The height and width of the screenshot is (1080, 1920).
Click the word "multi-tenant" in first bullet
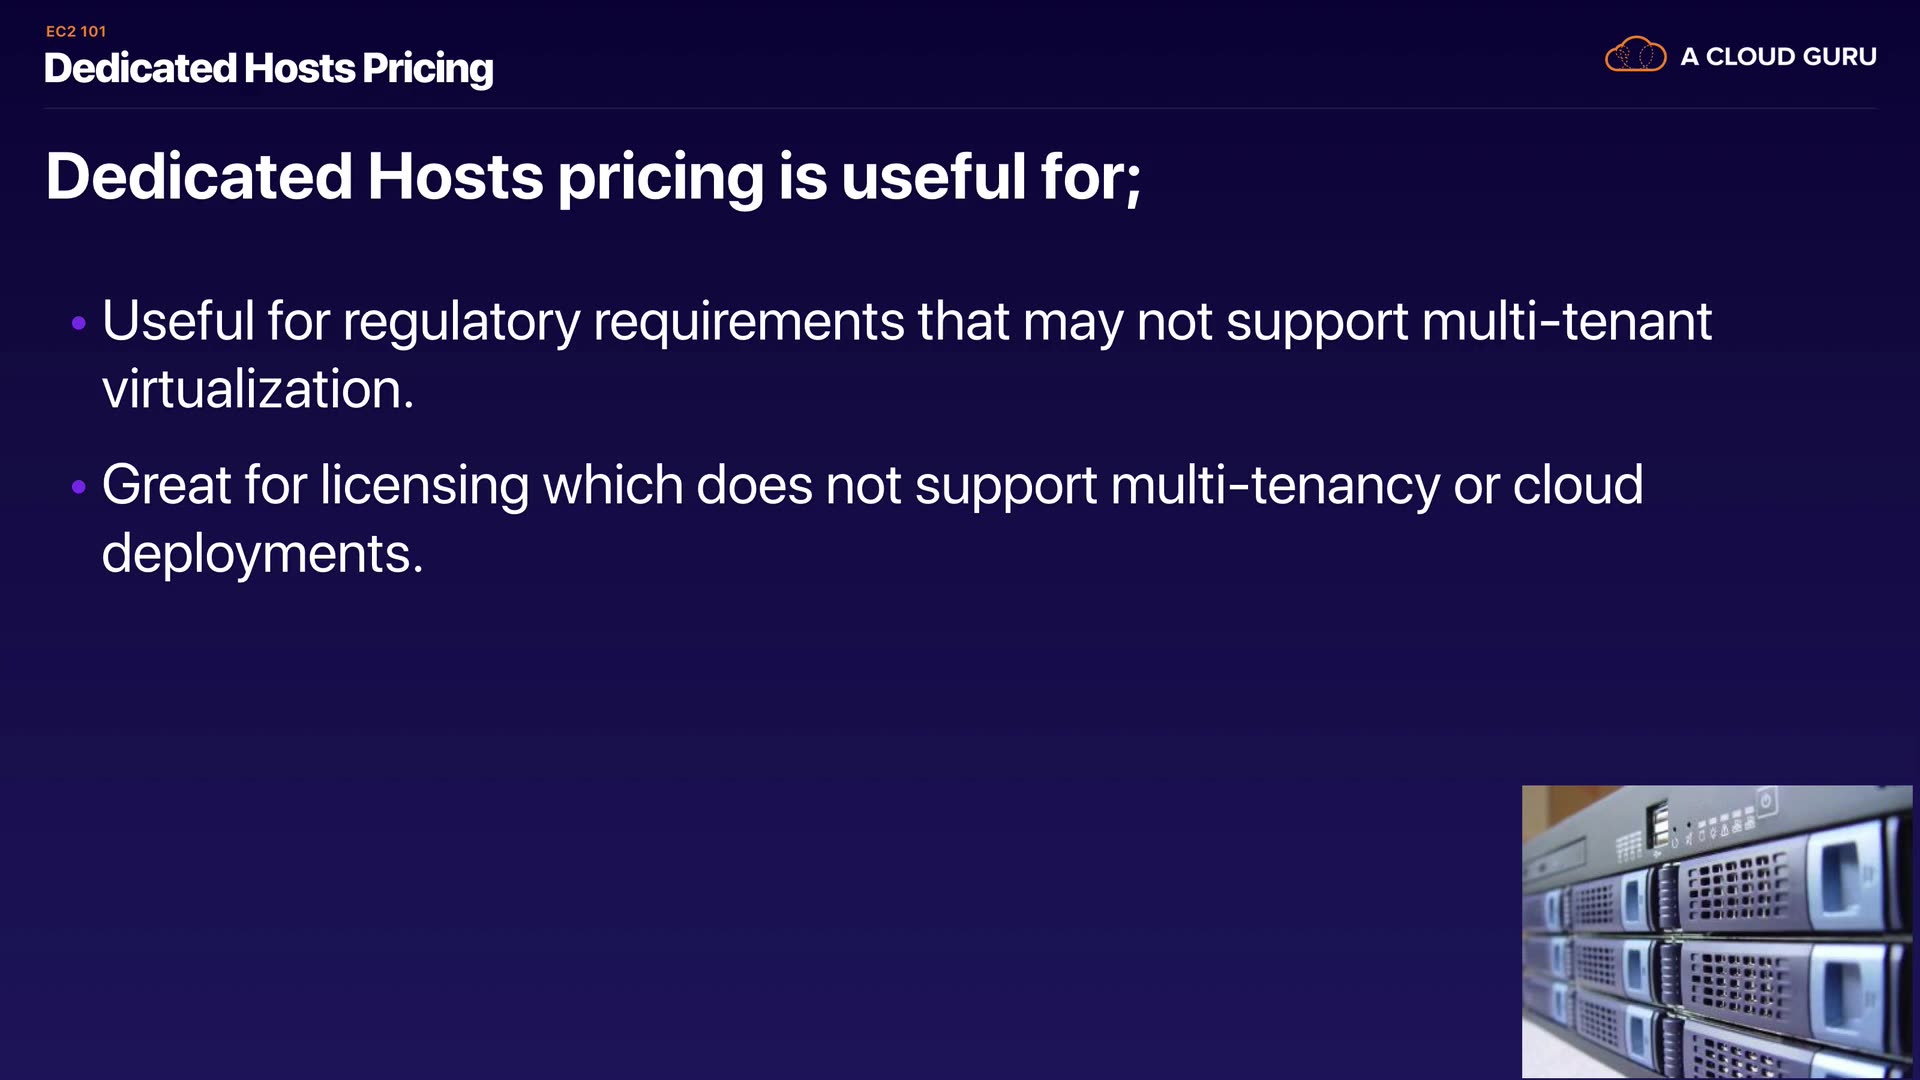pyautogui.click(x=1566, y=322)
